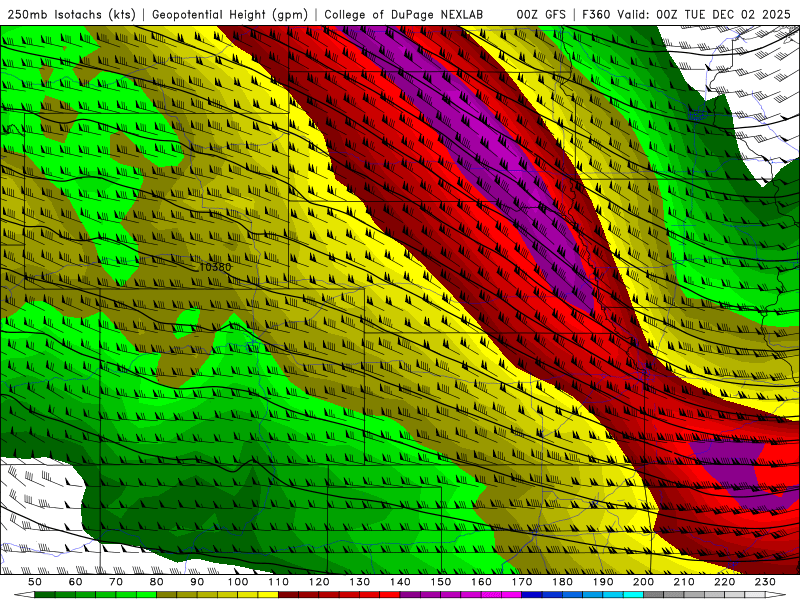Viewport: 800px width, 600px height.
Task: Click the legend value '100'
Action: coord(238,582)
